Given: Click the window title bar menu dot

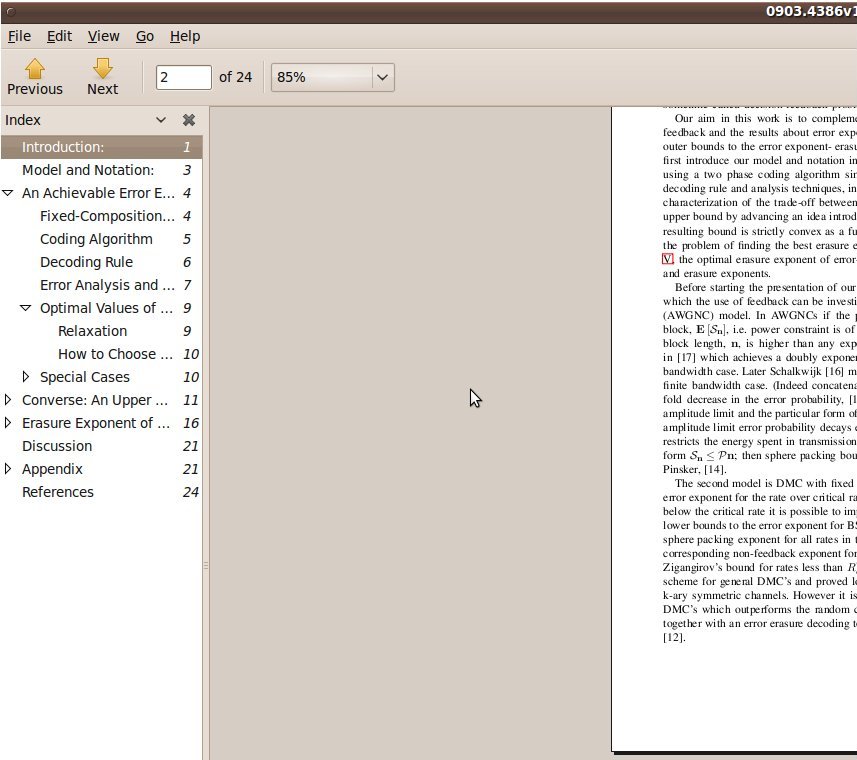Looking at the screenshot, I should click(x=10, y=11).
